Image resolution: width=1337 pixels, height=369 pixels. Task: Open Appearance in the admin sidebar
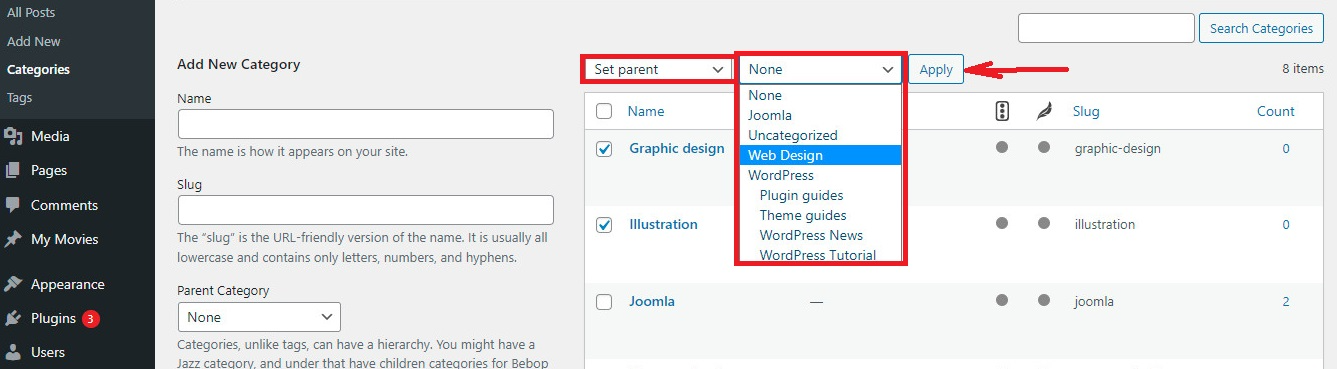point(67,284)
